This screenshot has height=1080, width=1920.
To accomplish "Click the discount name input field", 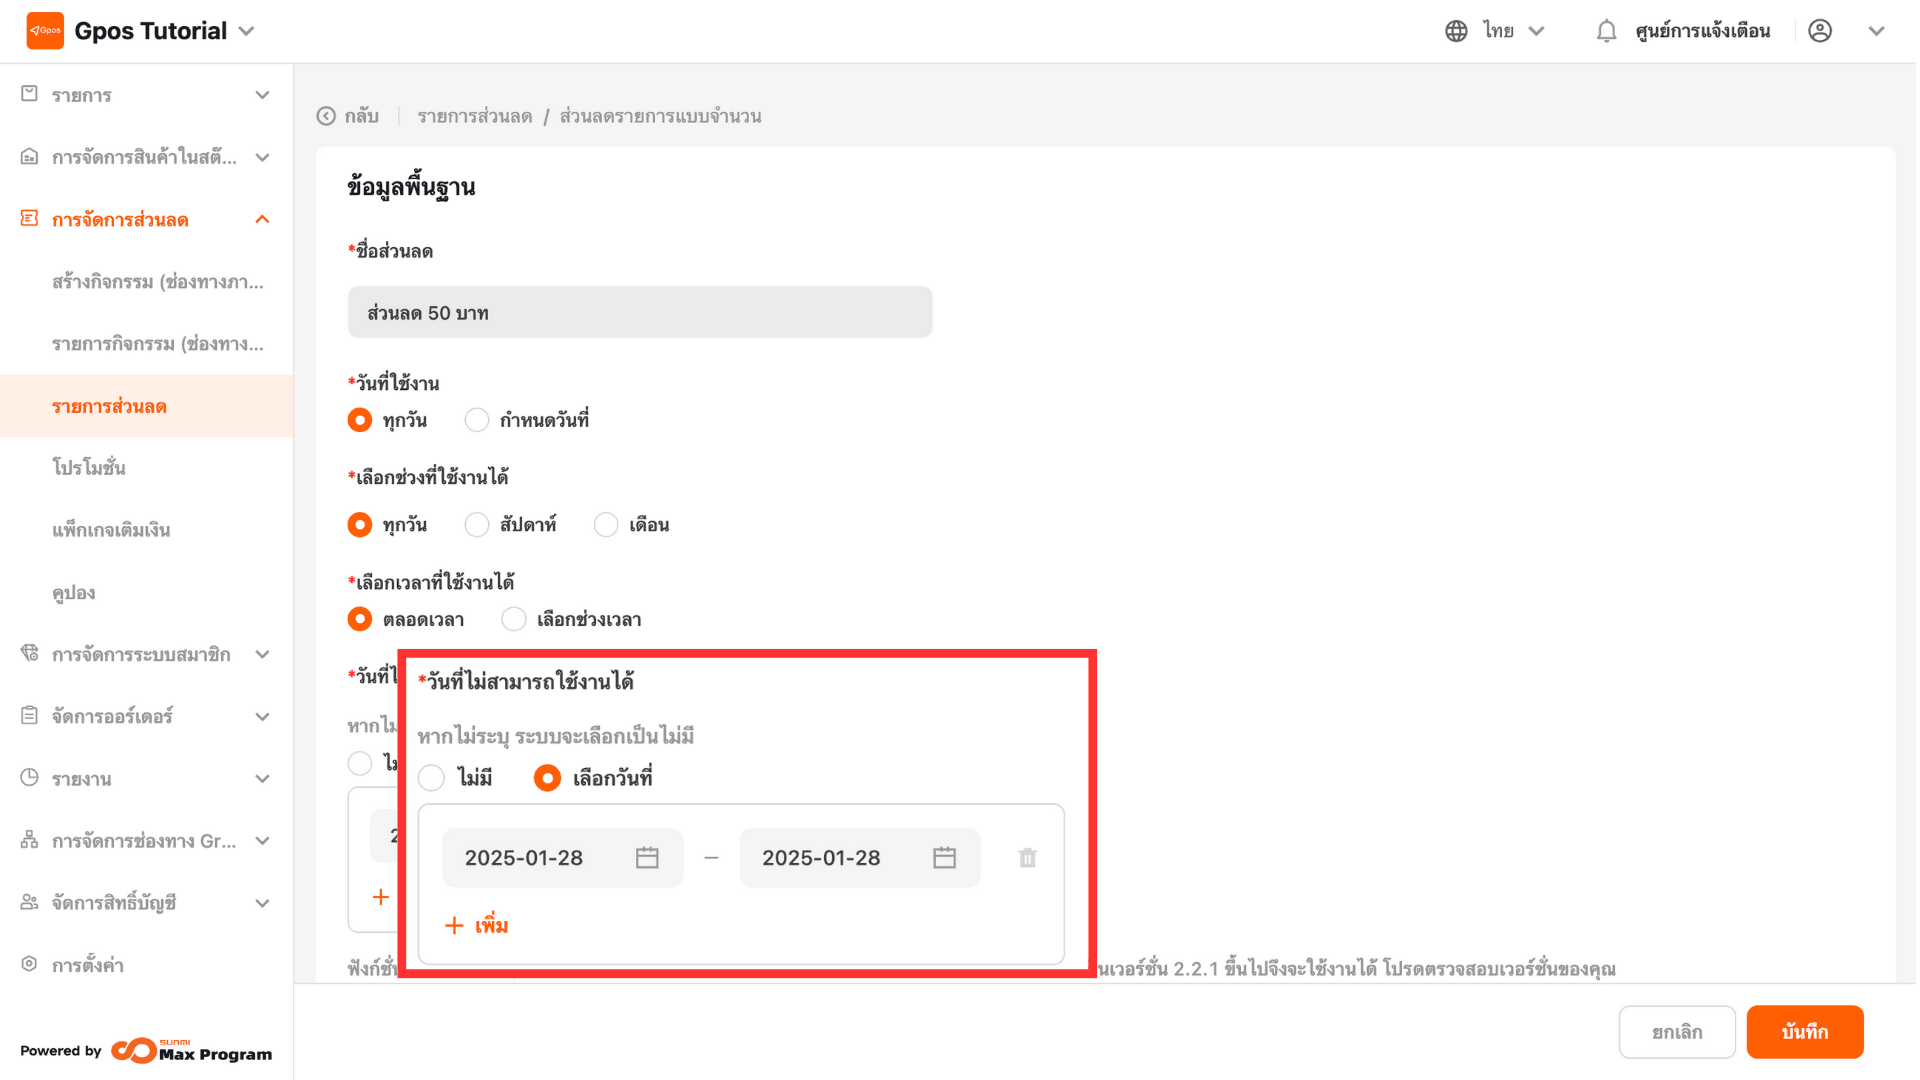I will tap(640, 313).
